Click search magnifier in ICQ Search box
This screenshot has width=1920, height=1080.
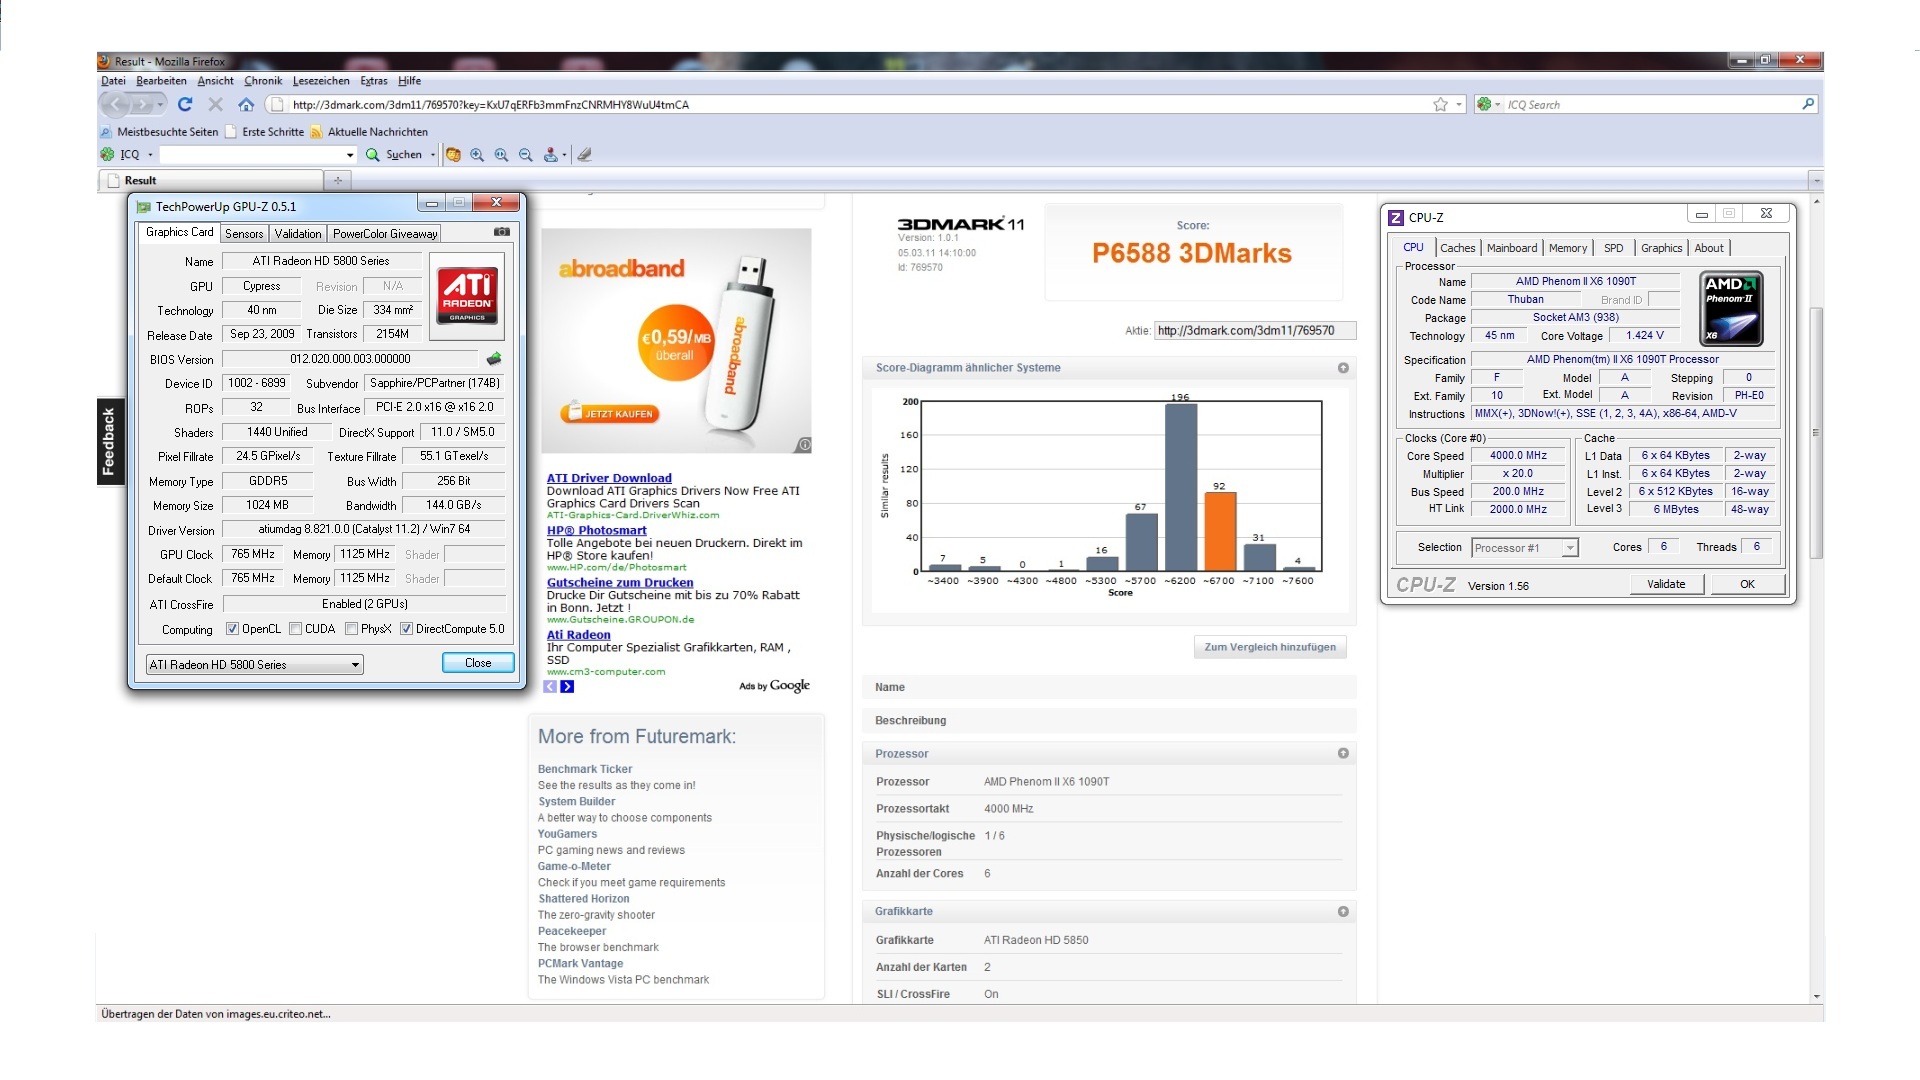tap(1808, 104)
